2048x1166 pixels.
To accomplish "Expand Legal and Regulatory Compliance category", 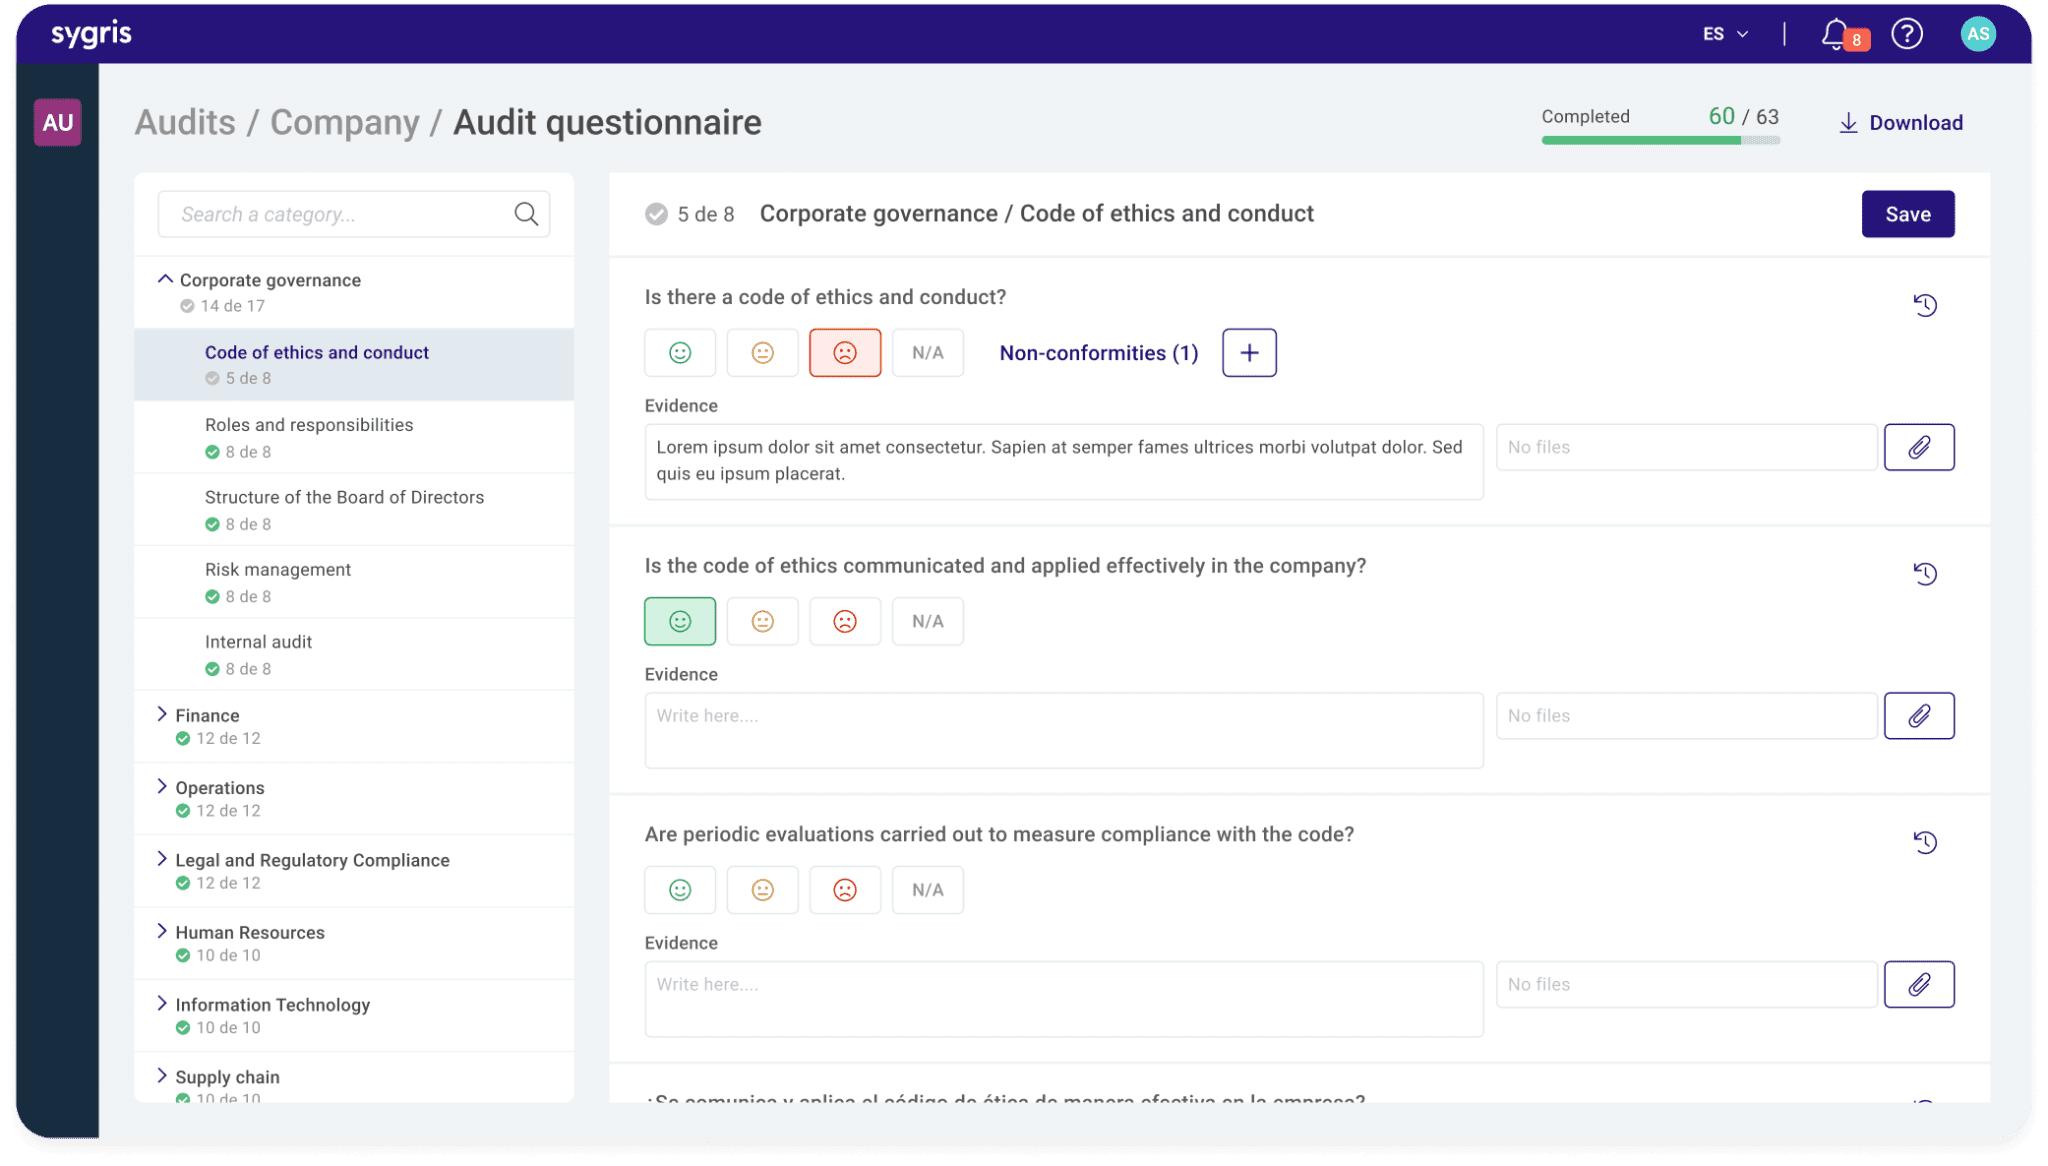I will [x=162, y=859].
